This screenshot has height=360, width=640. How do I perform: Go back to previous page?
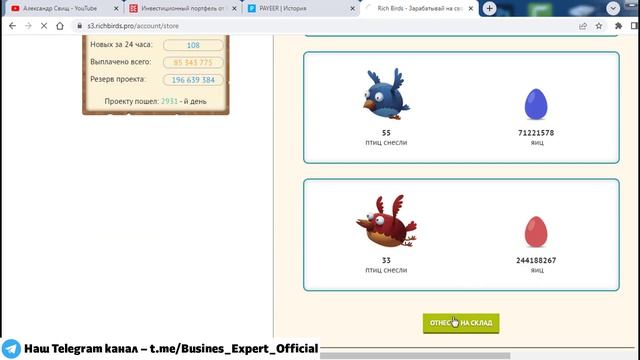click(13, 26)
